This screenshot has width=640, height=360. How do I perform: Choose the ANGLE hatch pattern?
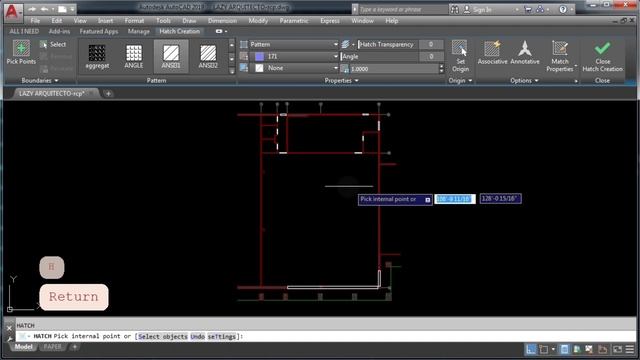[x=134, y=56]
